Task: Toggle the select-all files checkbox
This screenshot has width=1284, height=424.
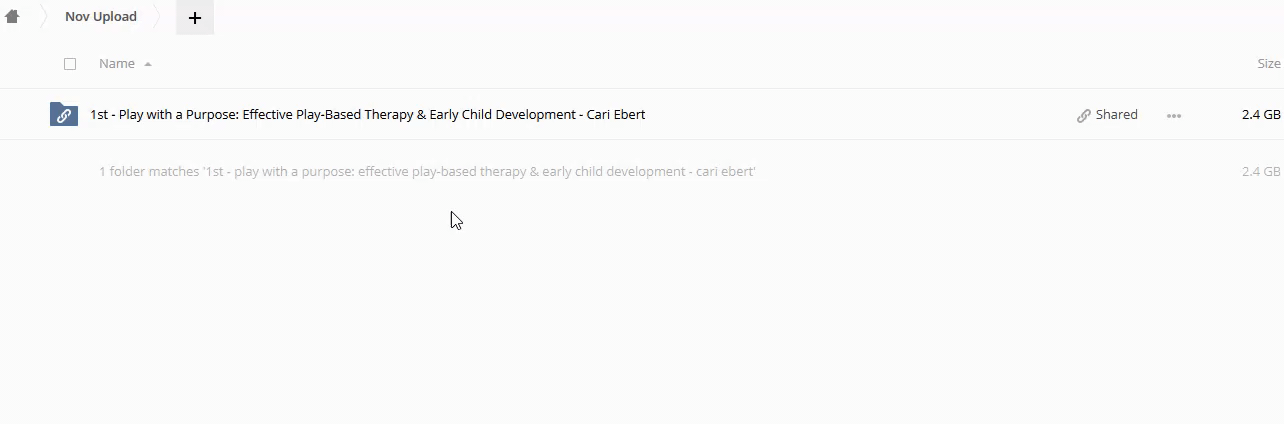Action: click(x=70, y=64)
